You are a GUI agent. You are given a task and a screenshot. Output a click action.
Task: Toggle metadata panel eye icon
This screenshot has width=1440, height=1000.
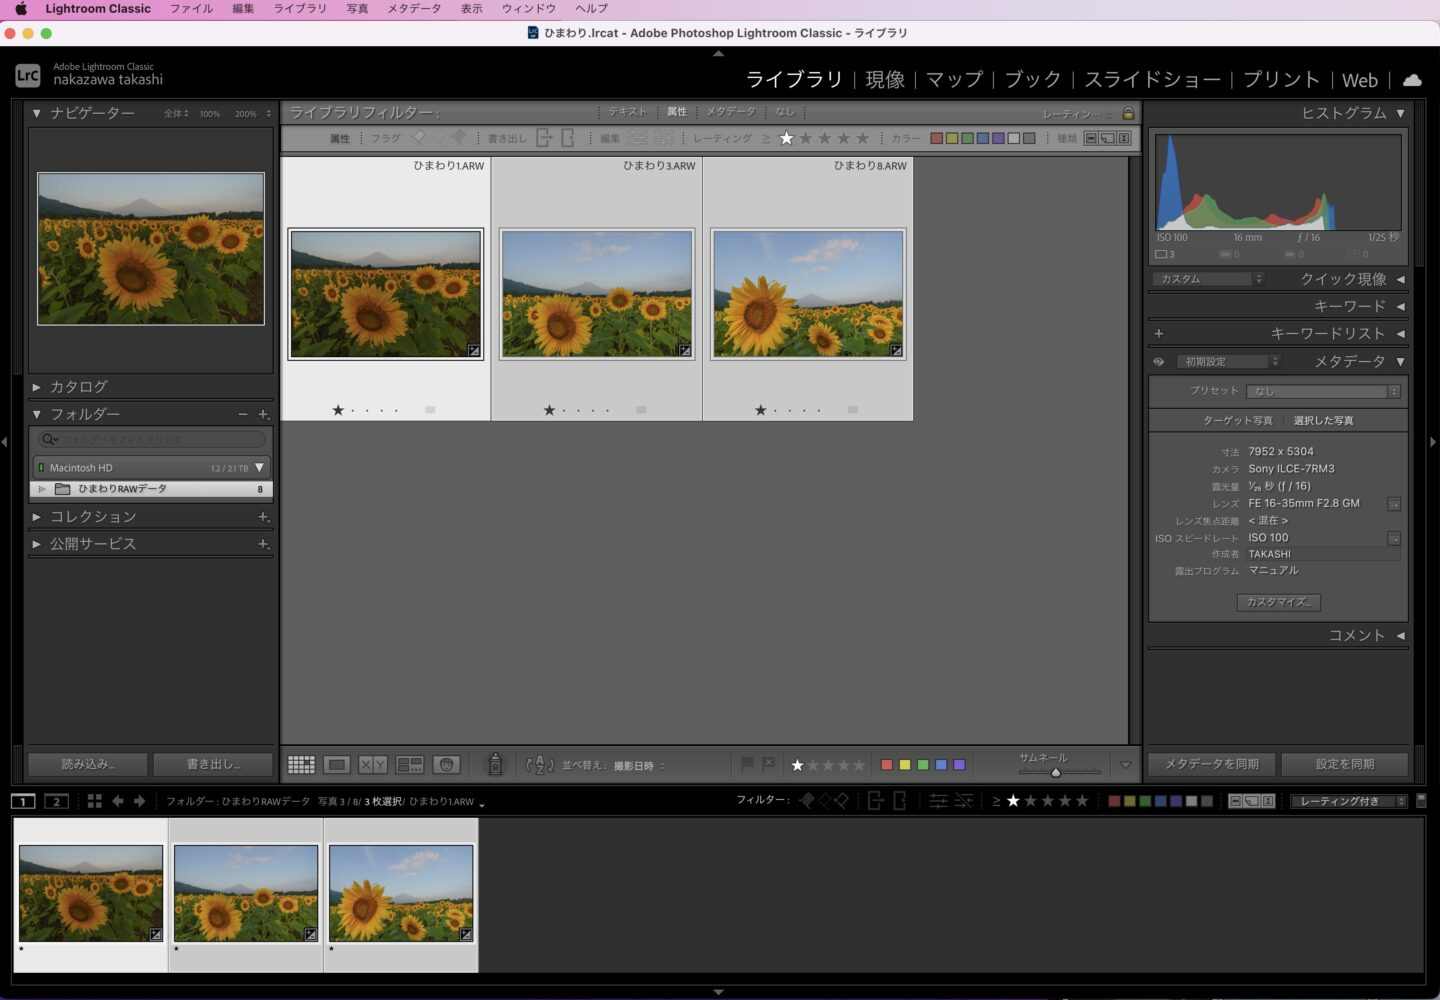[1159, 362]
